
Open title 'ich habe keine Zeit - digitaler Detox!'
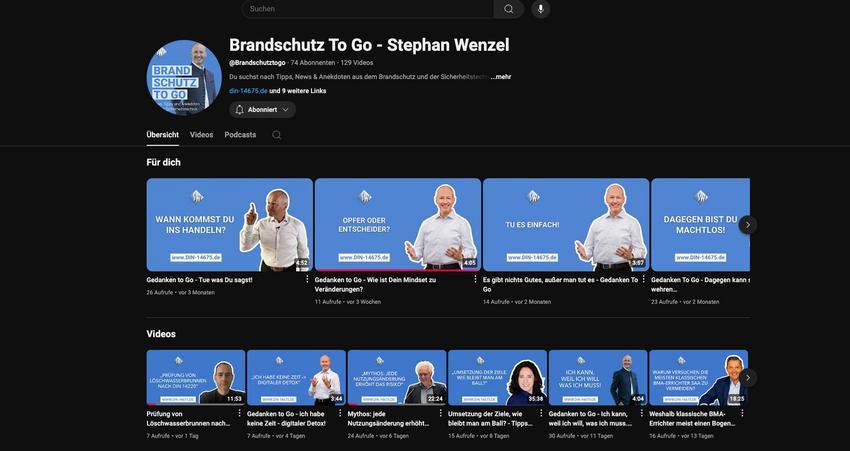[x=286, y=418]
